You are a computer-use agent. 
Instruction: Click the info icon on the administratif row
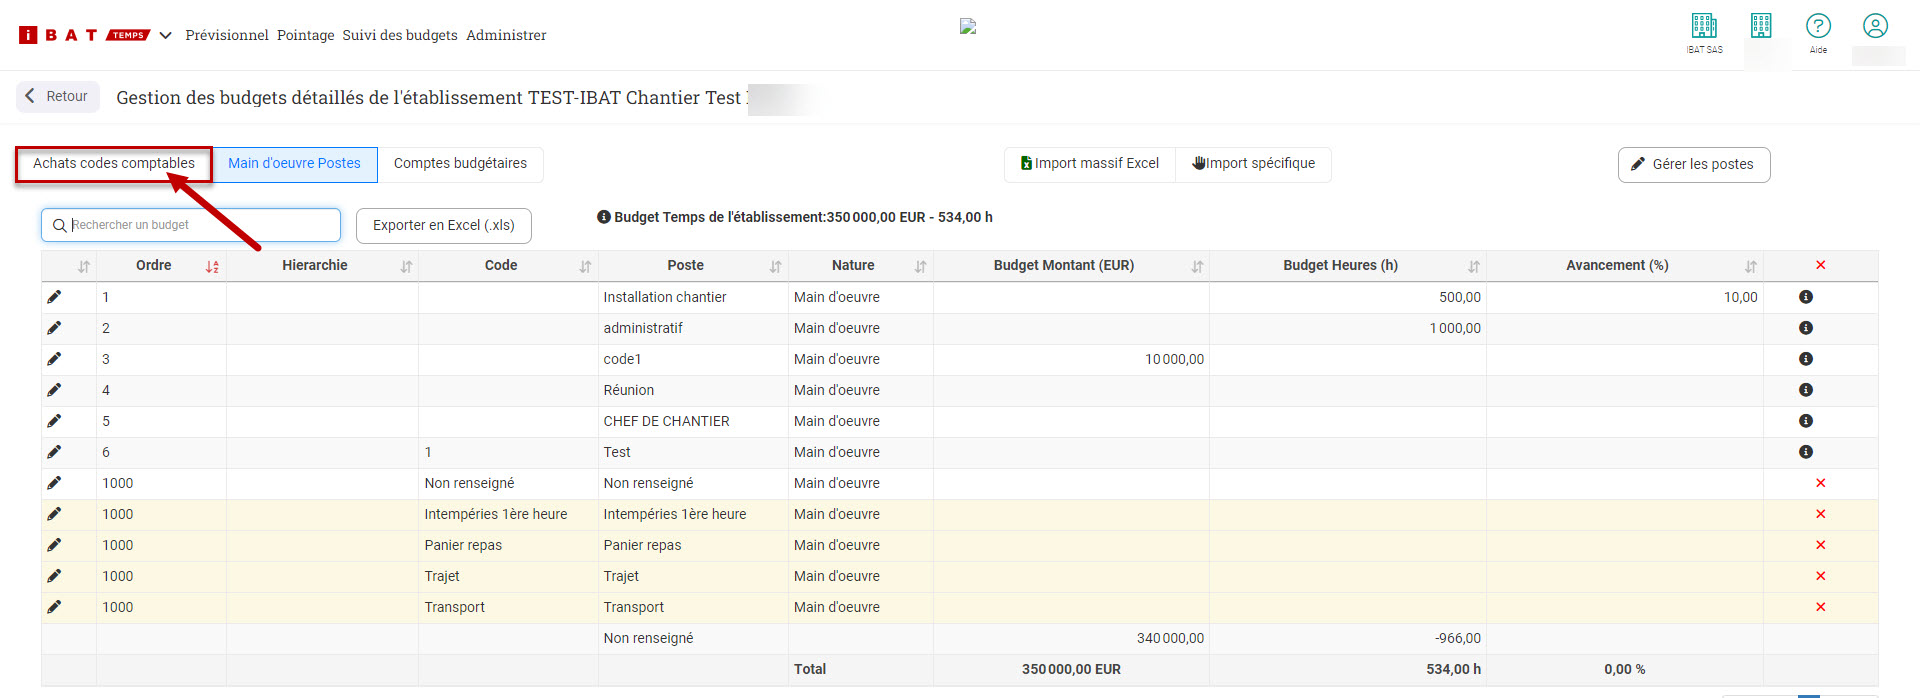point(1805,328)
